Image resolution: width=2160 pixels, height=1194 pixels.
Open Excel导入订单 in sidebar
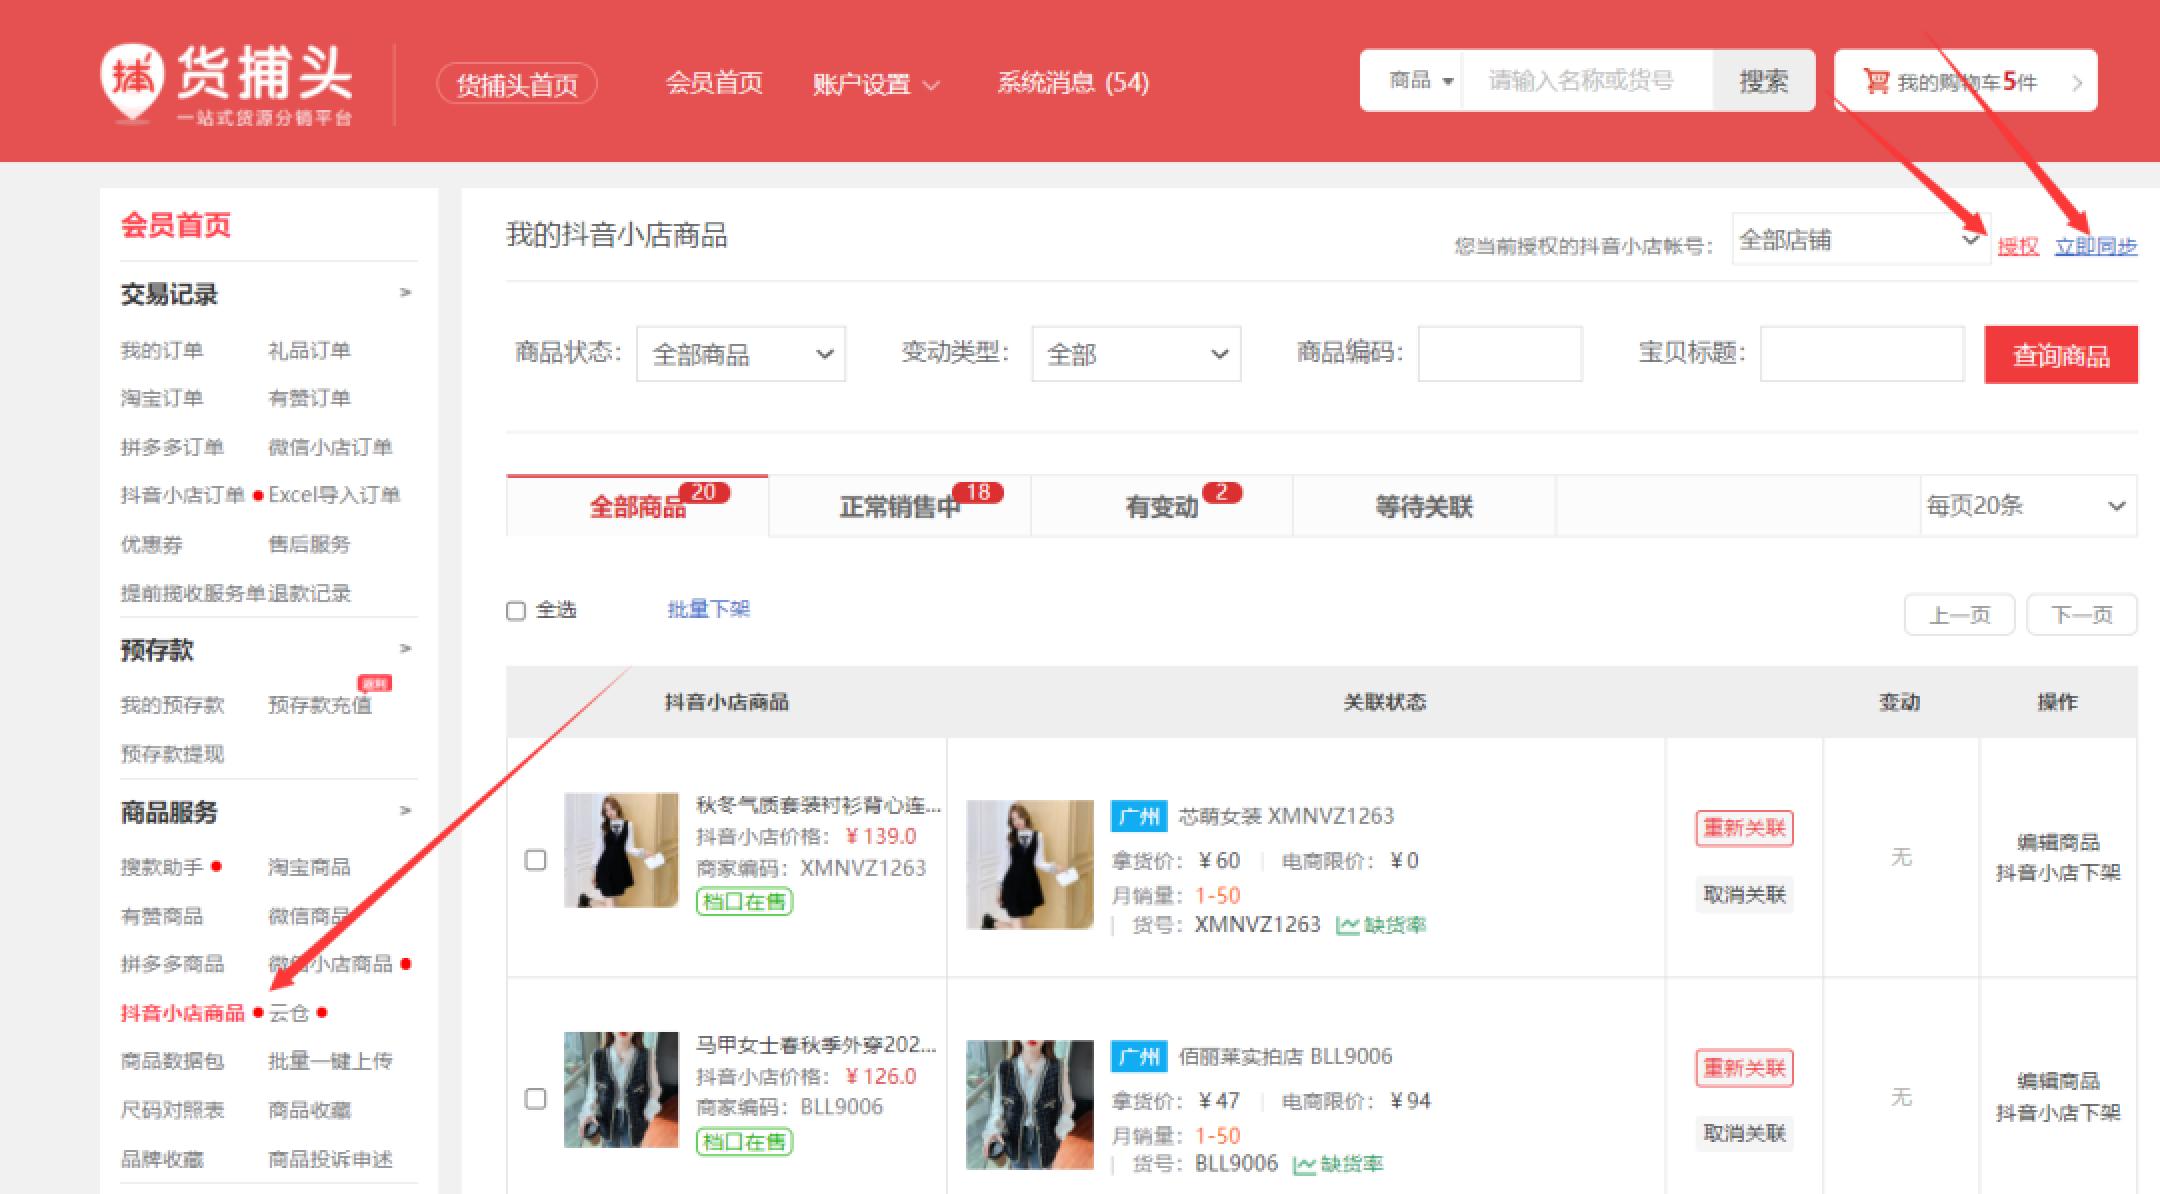click(334, 495)
